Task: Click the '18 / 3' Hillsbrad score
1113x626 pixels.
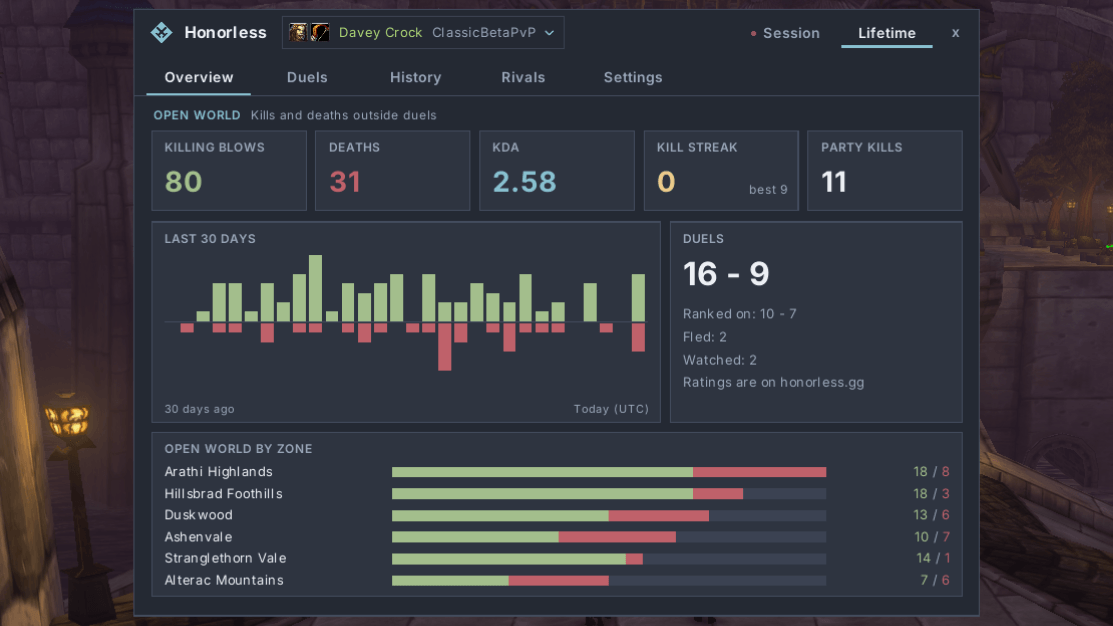Action: point(931,494)
